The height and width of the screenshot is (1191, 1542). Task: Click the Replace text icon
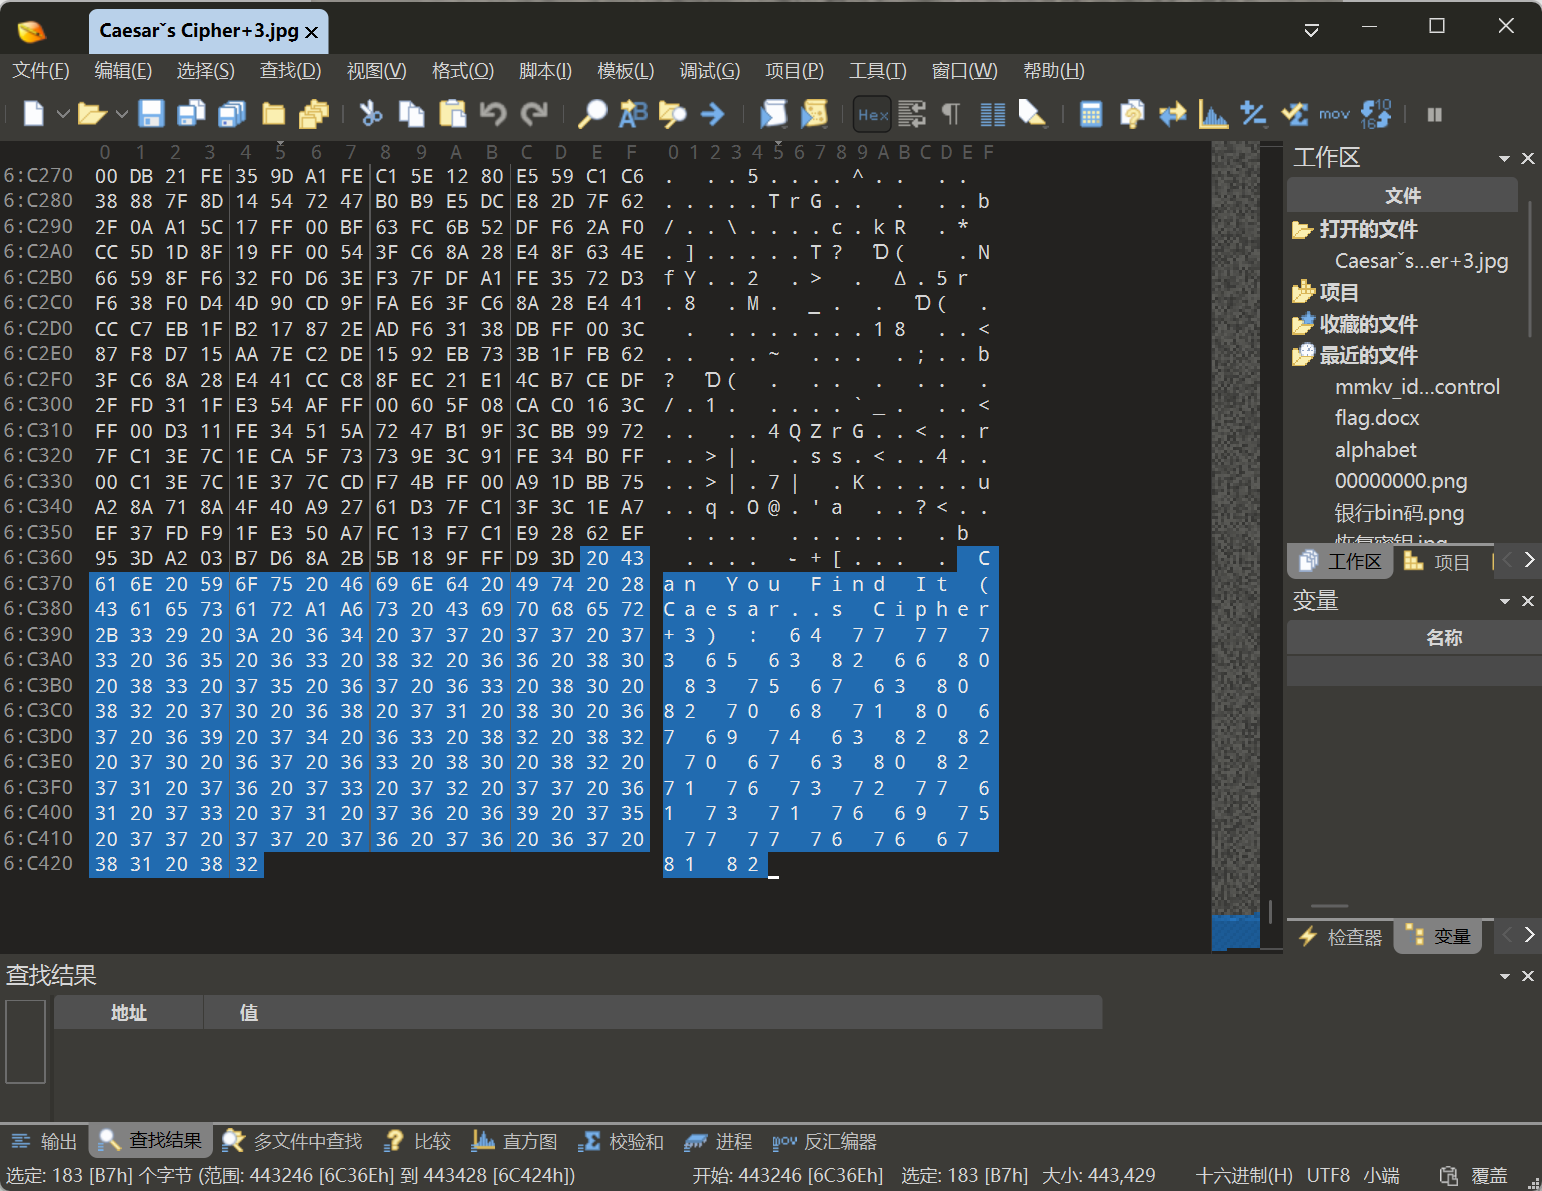click(633, 114)
